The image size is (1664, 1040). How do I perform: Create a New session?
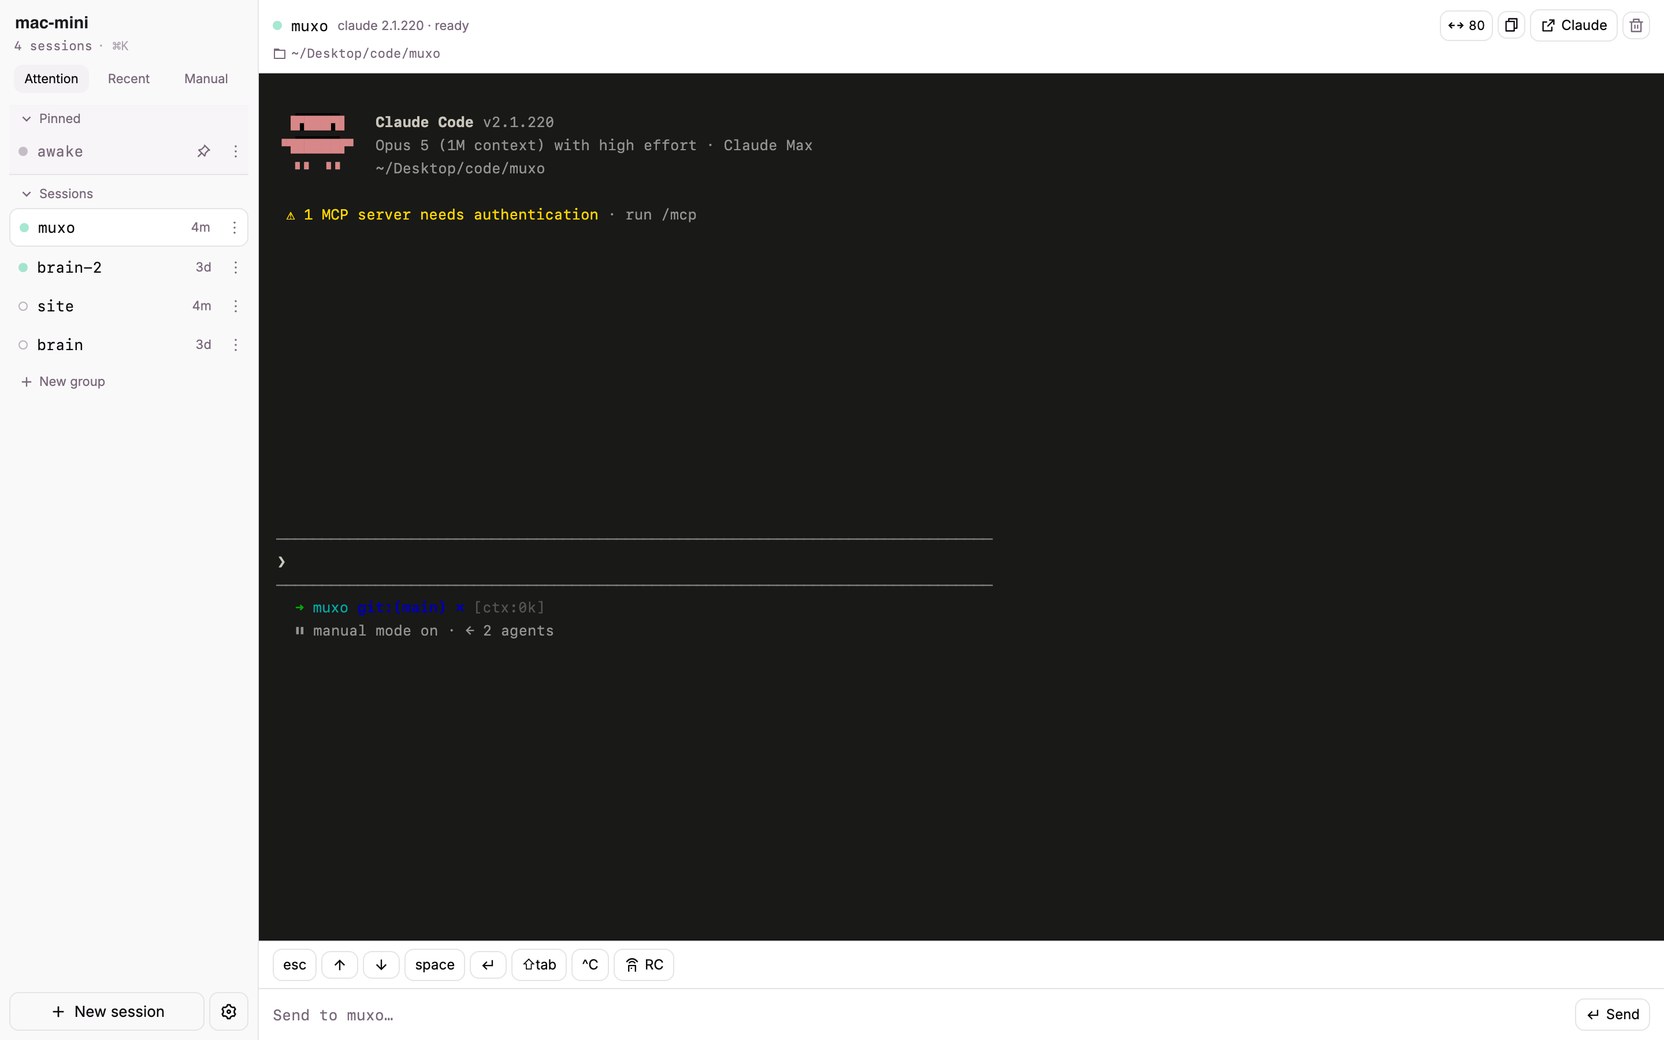click(x=107, y=1011)
